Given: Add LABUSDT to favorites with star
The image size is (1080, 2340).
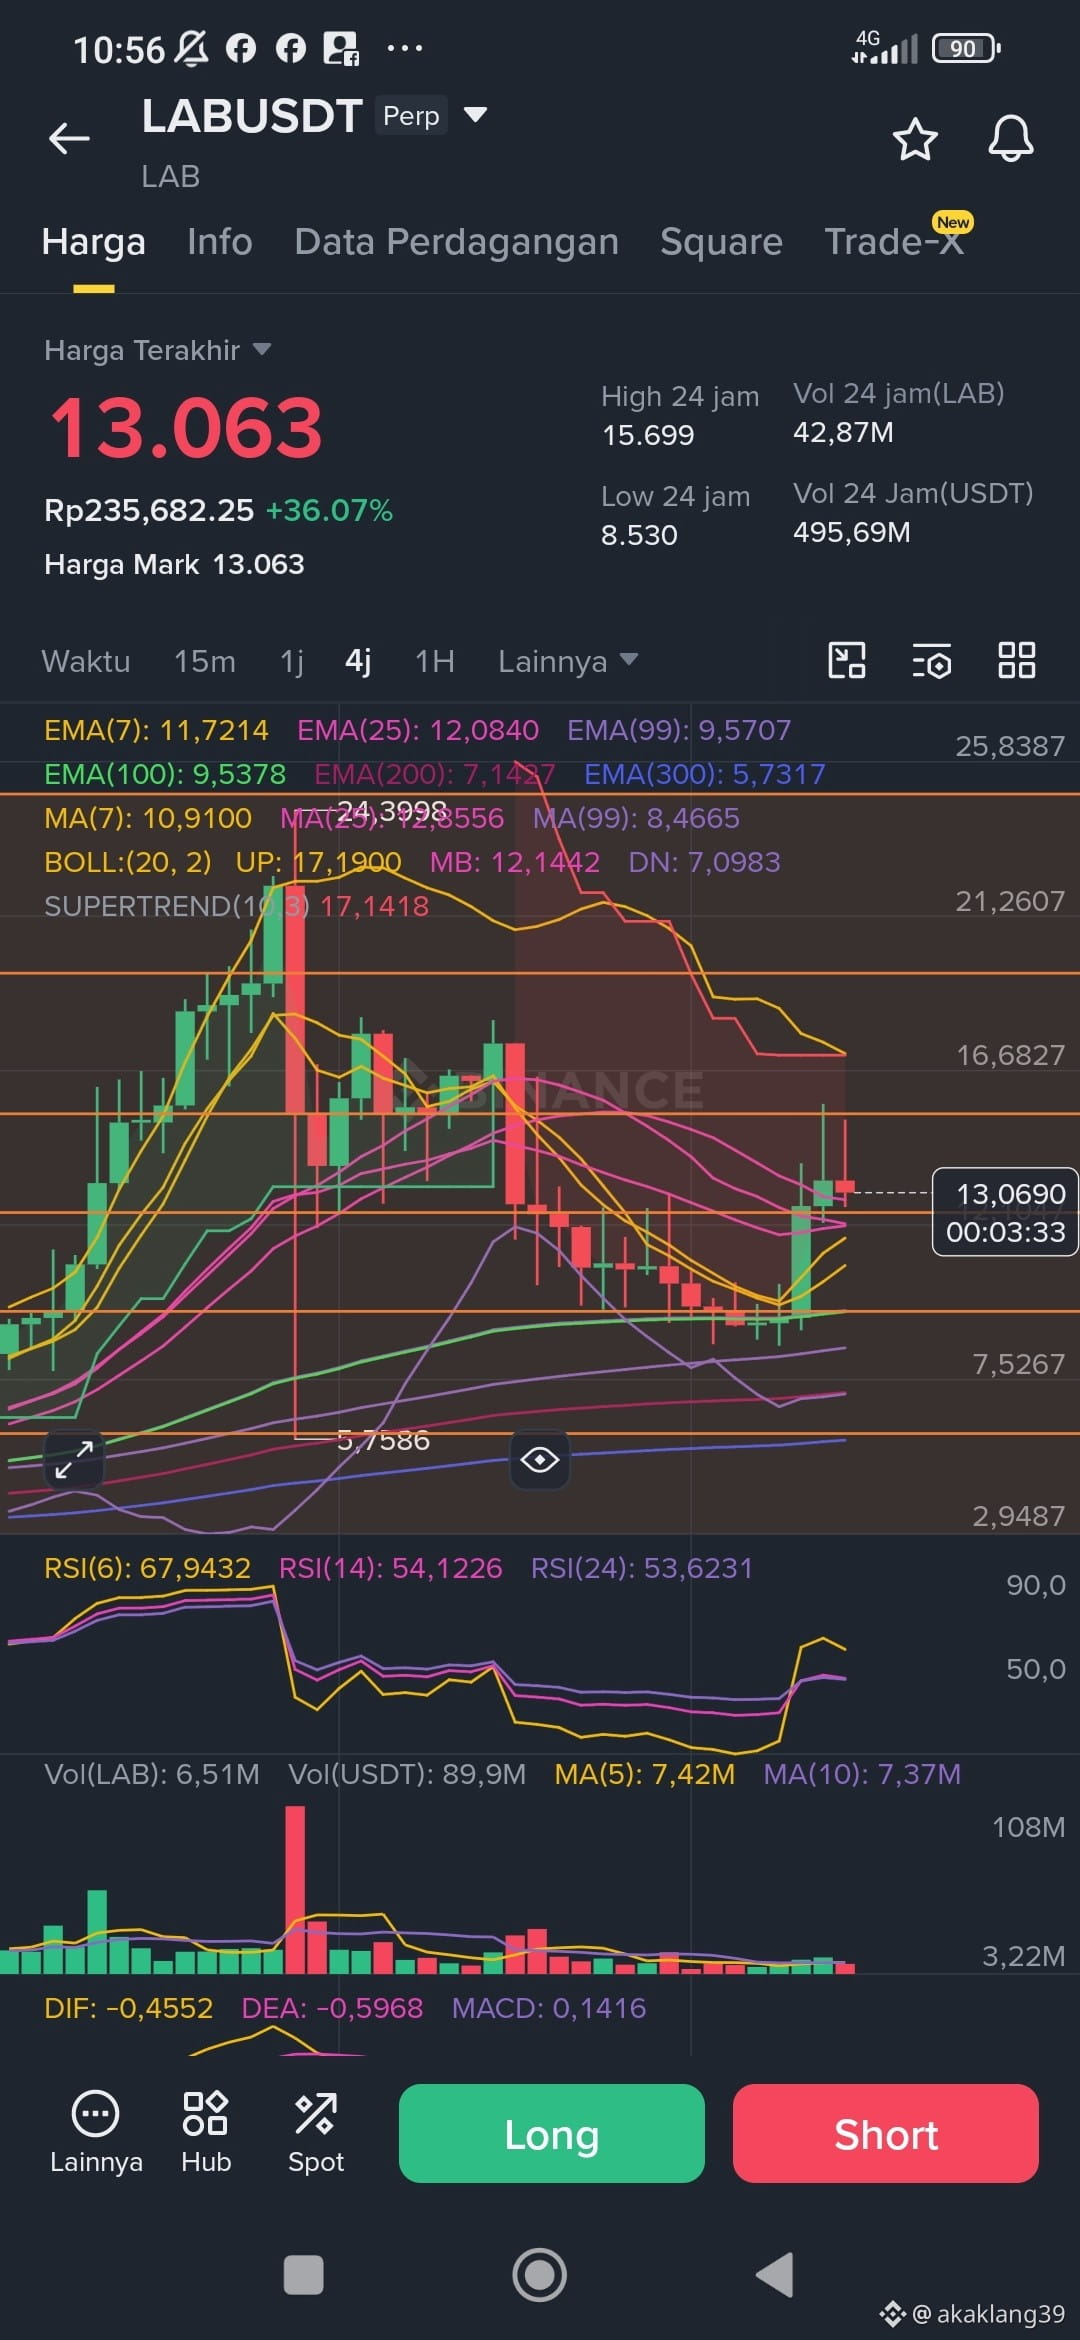Looking at the screenshot, I should (x=914, y=139).
